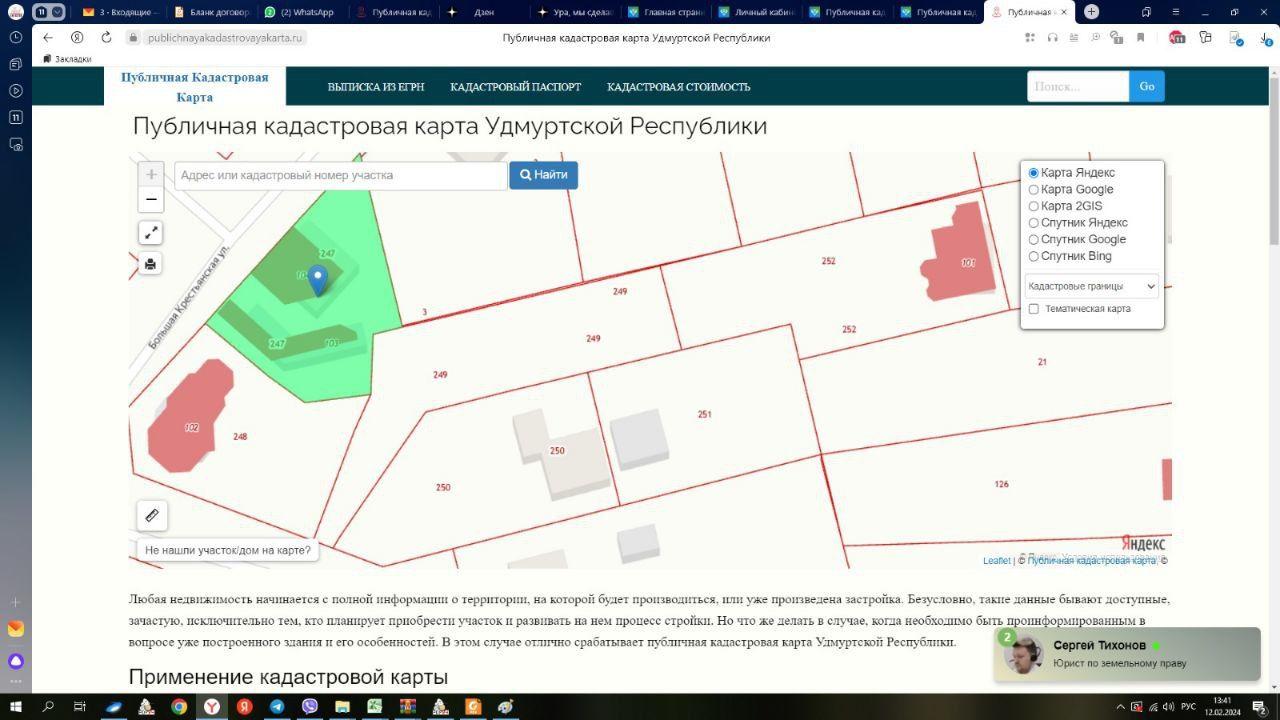Go back using browser back arrow
Screen dimensions: 1280x720
[48, 38]
